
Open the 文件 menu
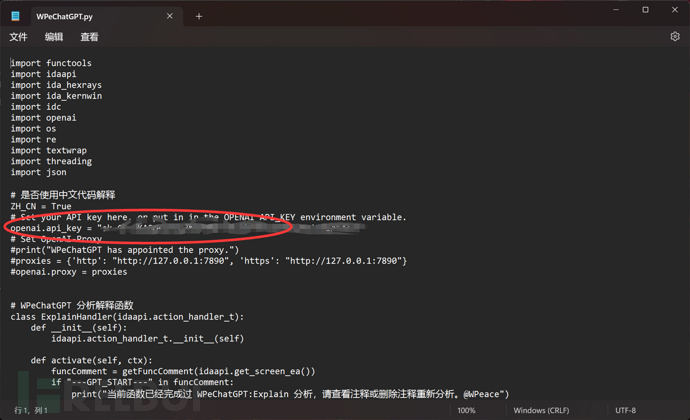[18, 37]
